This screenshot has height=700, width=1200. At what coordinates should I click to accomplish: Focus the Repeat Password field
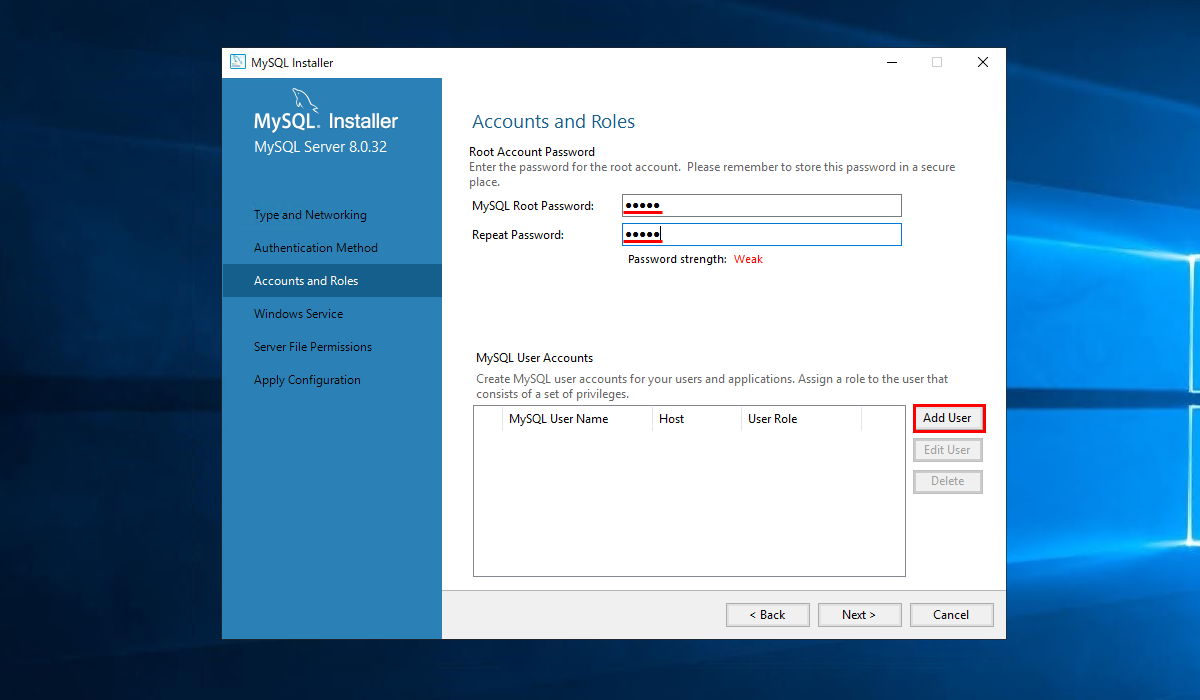(761, 235)
